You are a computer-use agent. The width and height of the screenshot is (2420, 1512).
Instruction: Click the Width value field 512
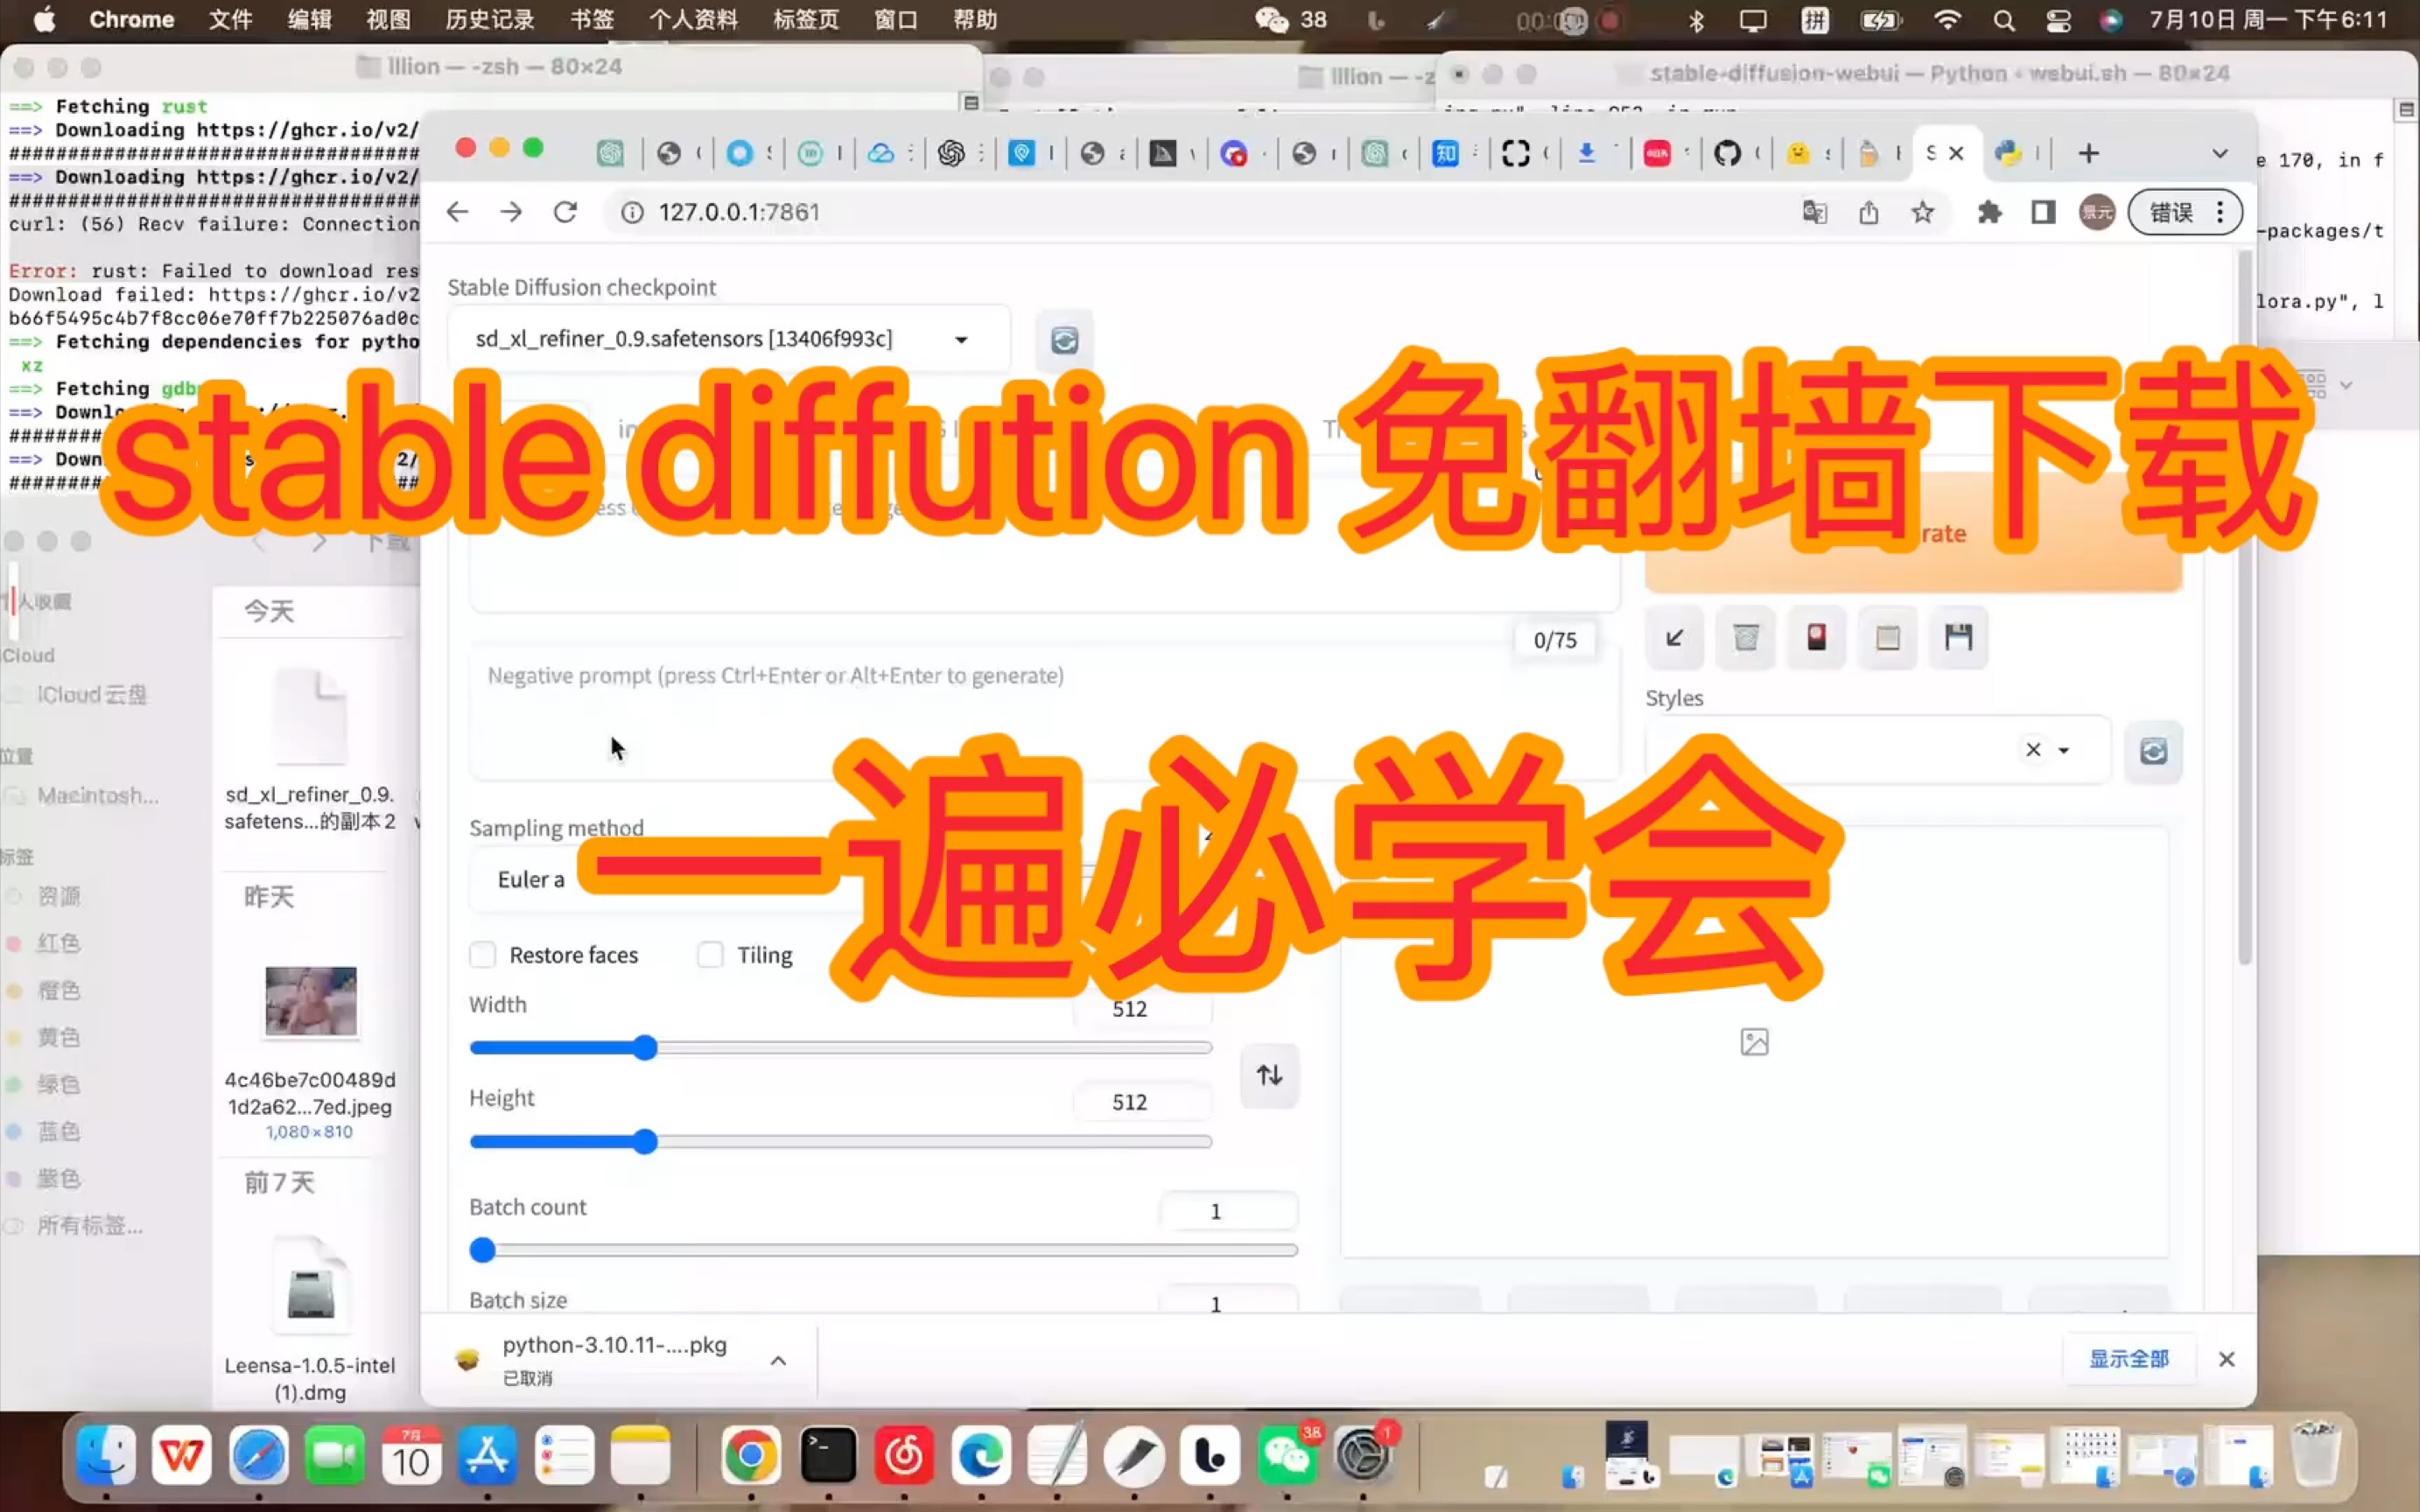[1142, 1009]
